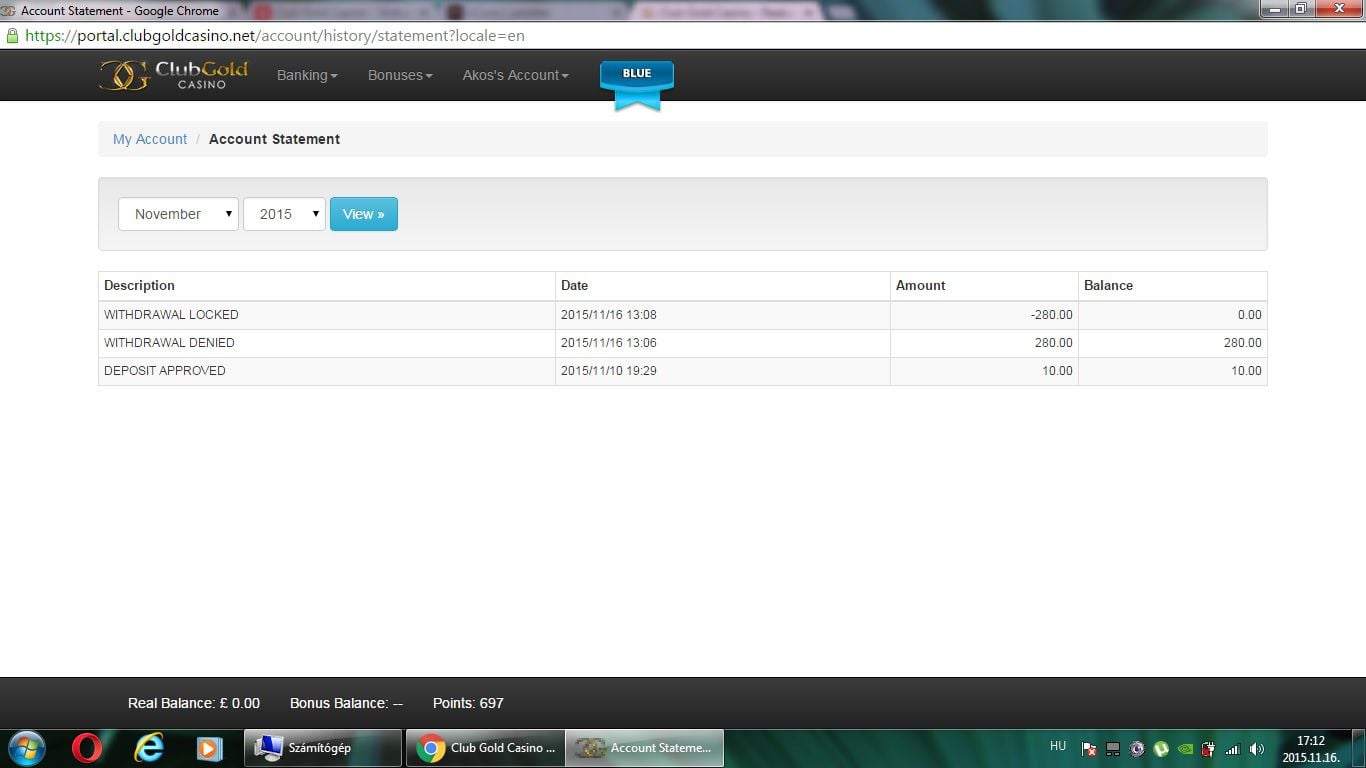The image size is (1366, 768).
Task: Click the date 2015/11/16 13:06
Action: (x=608, y=342)
